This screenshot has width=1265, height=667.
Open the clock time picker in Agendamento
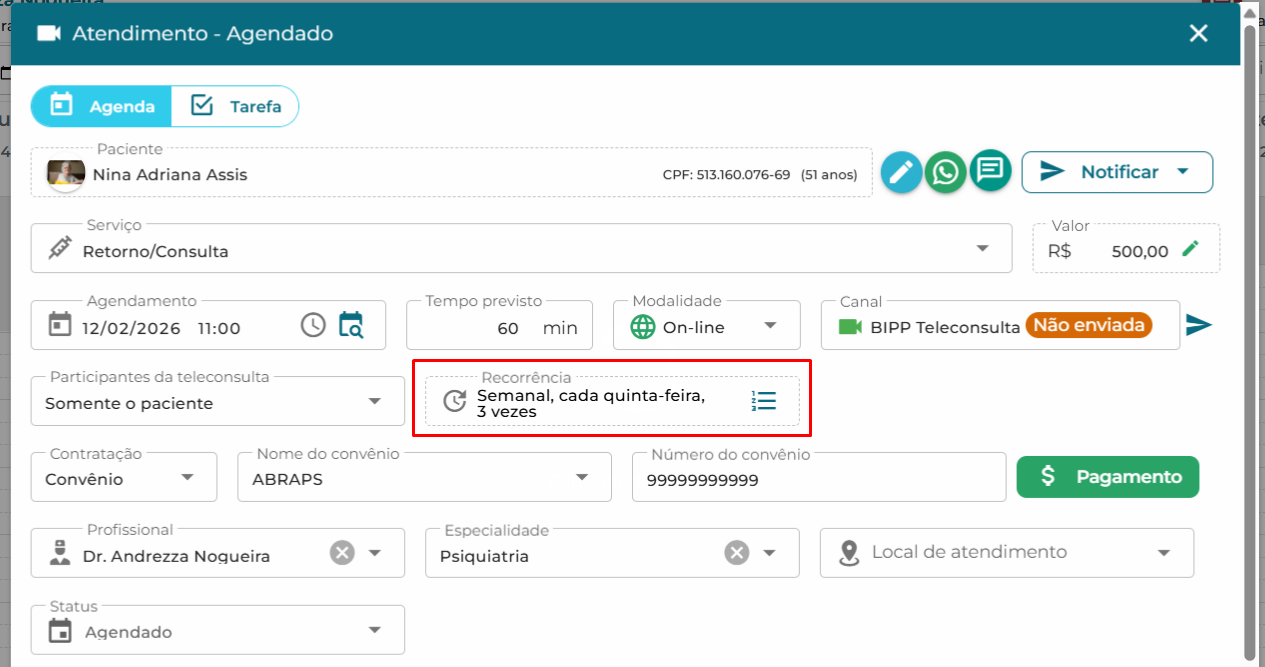click(x=313, y=325)
